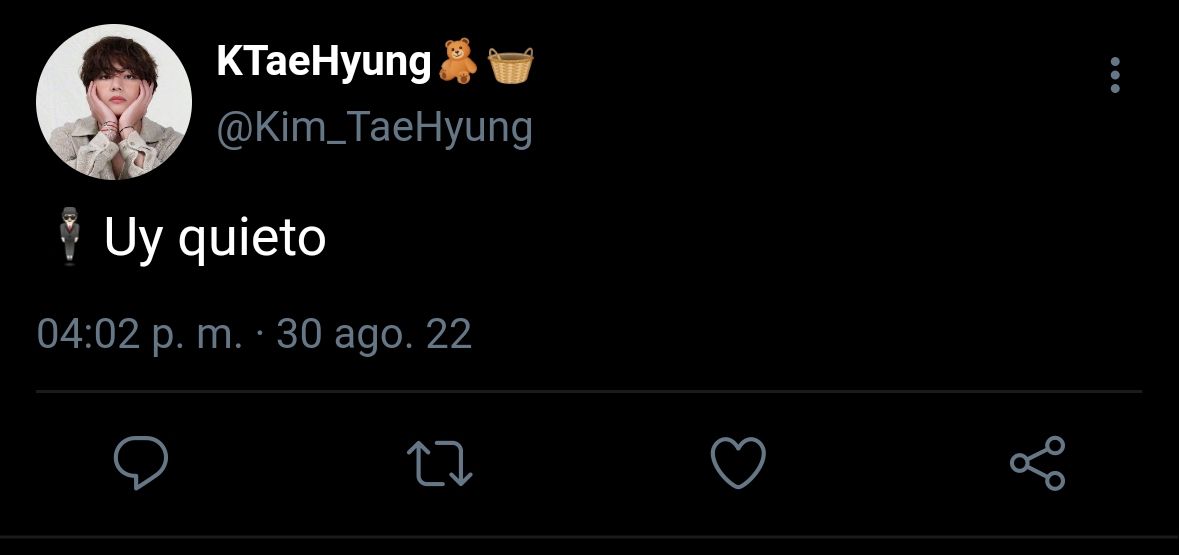
Task: Tap the teddy bear emoji beside the name
Action: coord(458,62)
